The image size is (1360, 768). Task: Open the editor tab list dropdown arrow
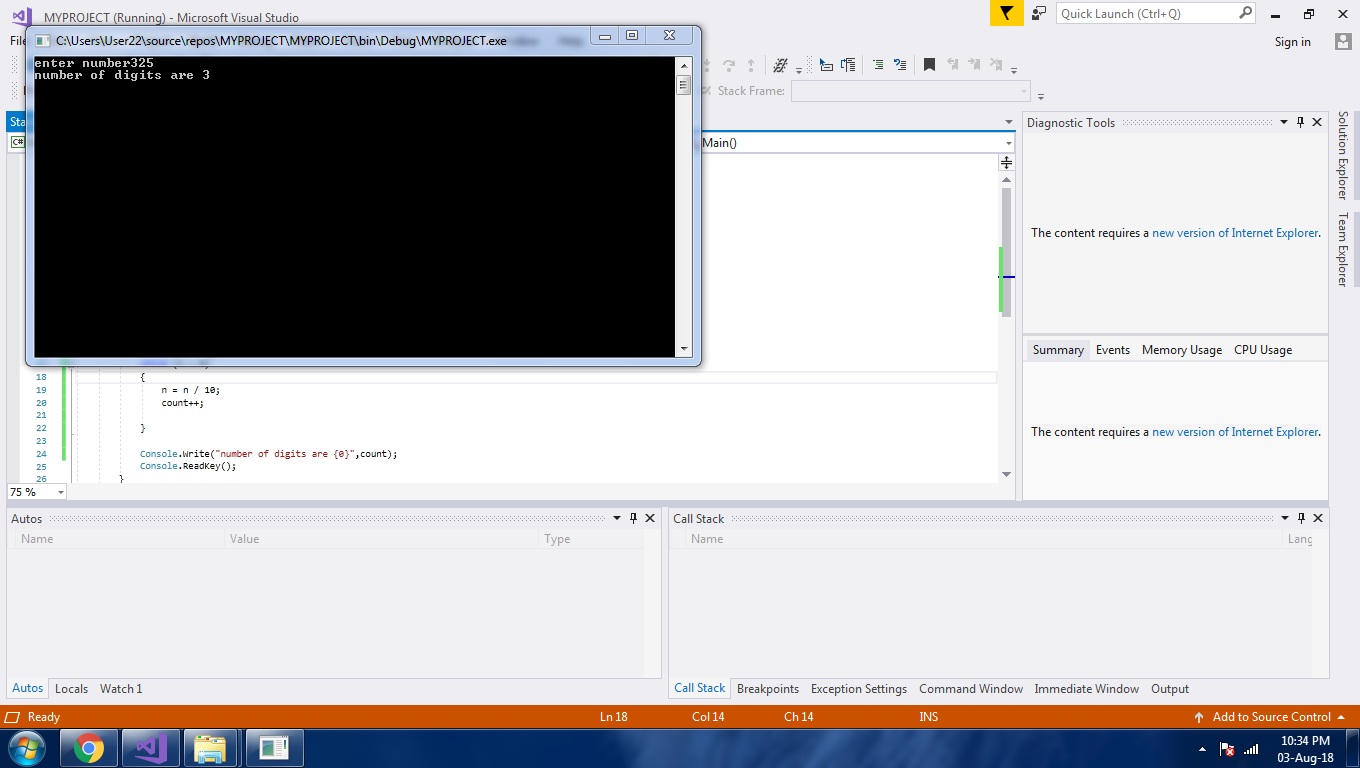pos(1008,123)
